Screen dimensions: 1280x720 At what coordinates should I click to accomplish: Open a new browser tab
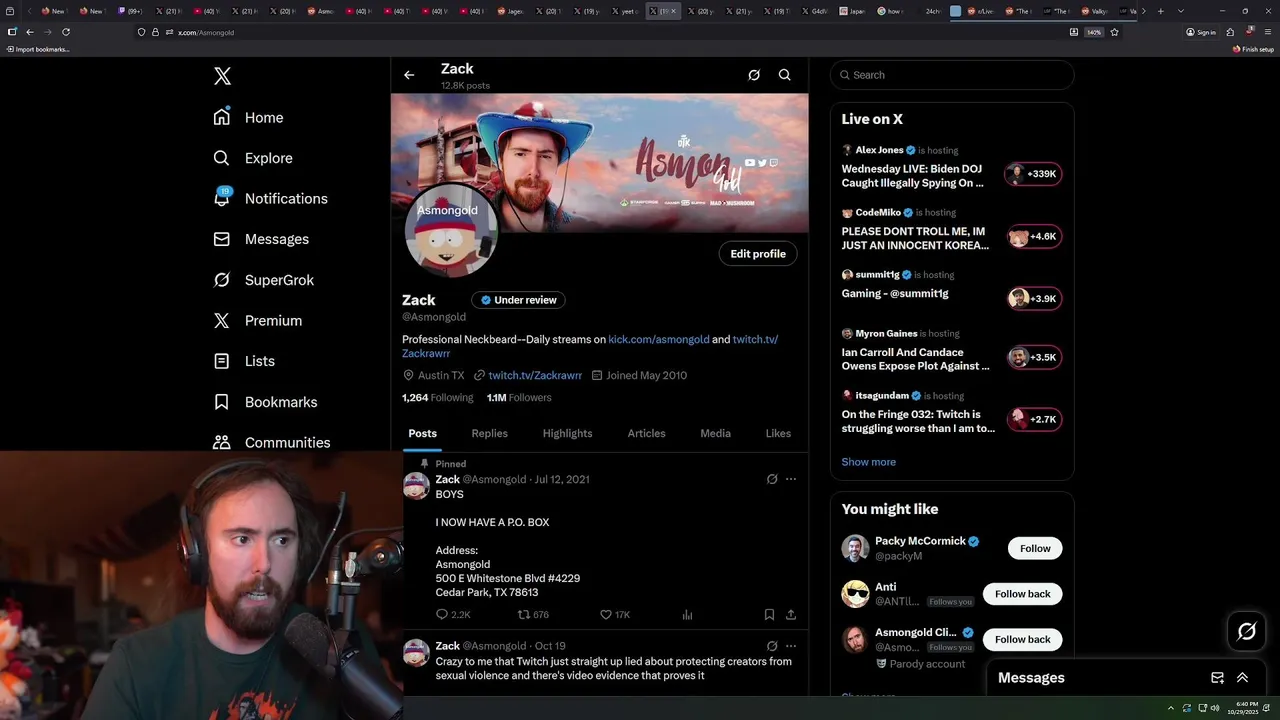[1161, 11]
